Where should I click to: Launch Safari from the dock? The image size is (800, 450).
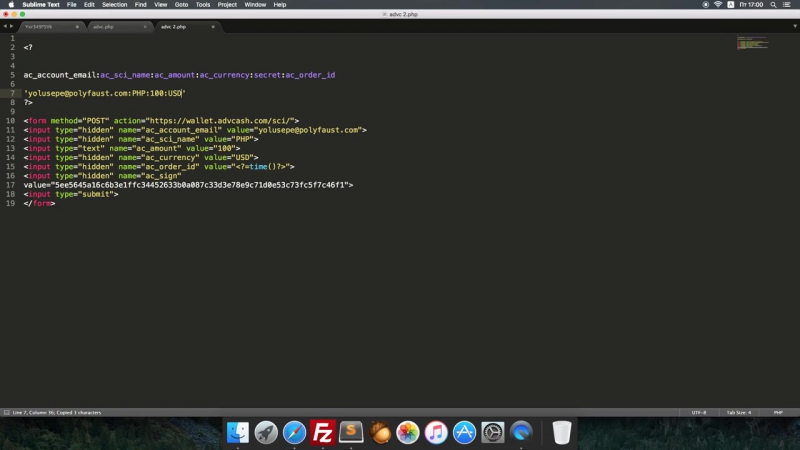pyautogui.click(x=294, y=432)
